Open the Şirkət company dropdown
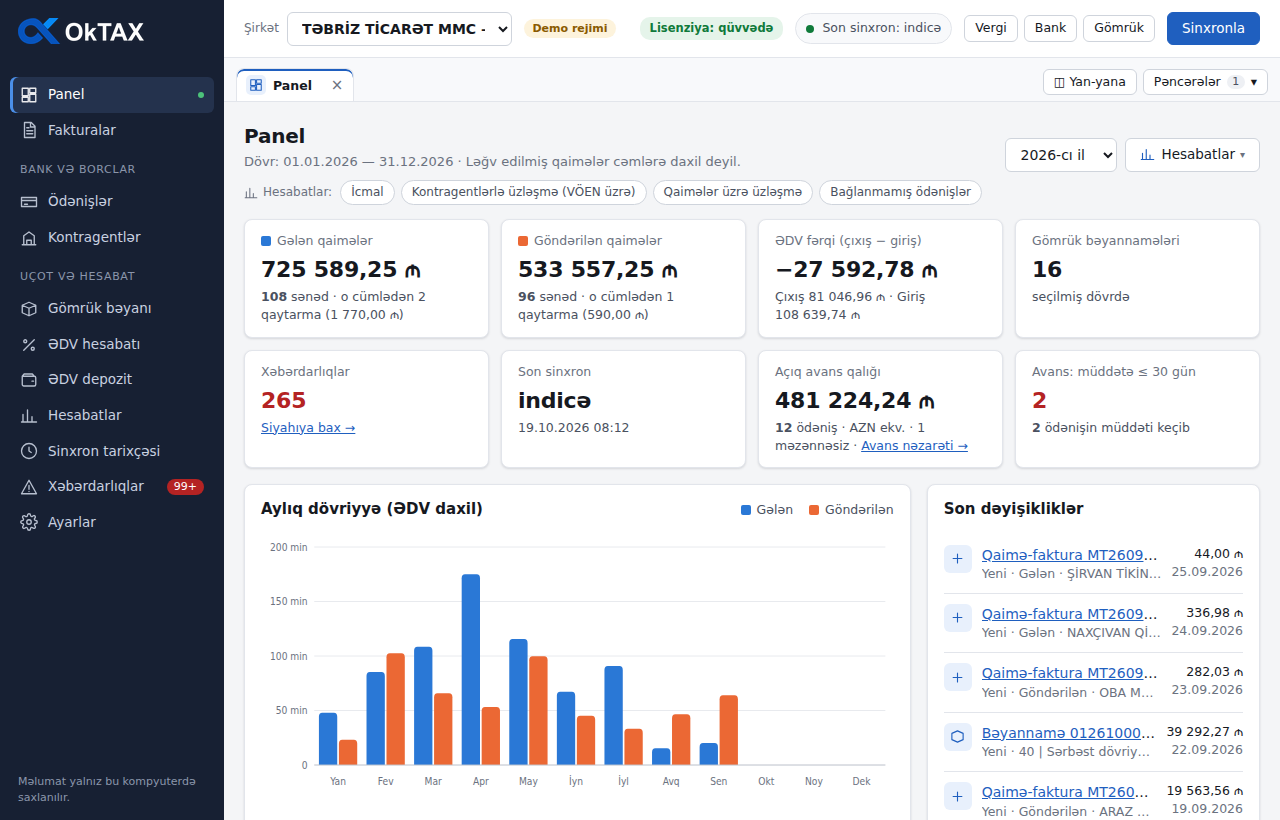The width and height of the screenshot is (1280, 820). coord(399,29)
